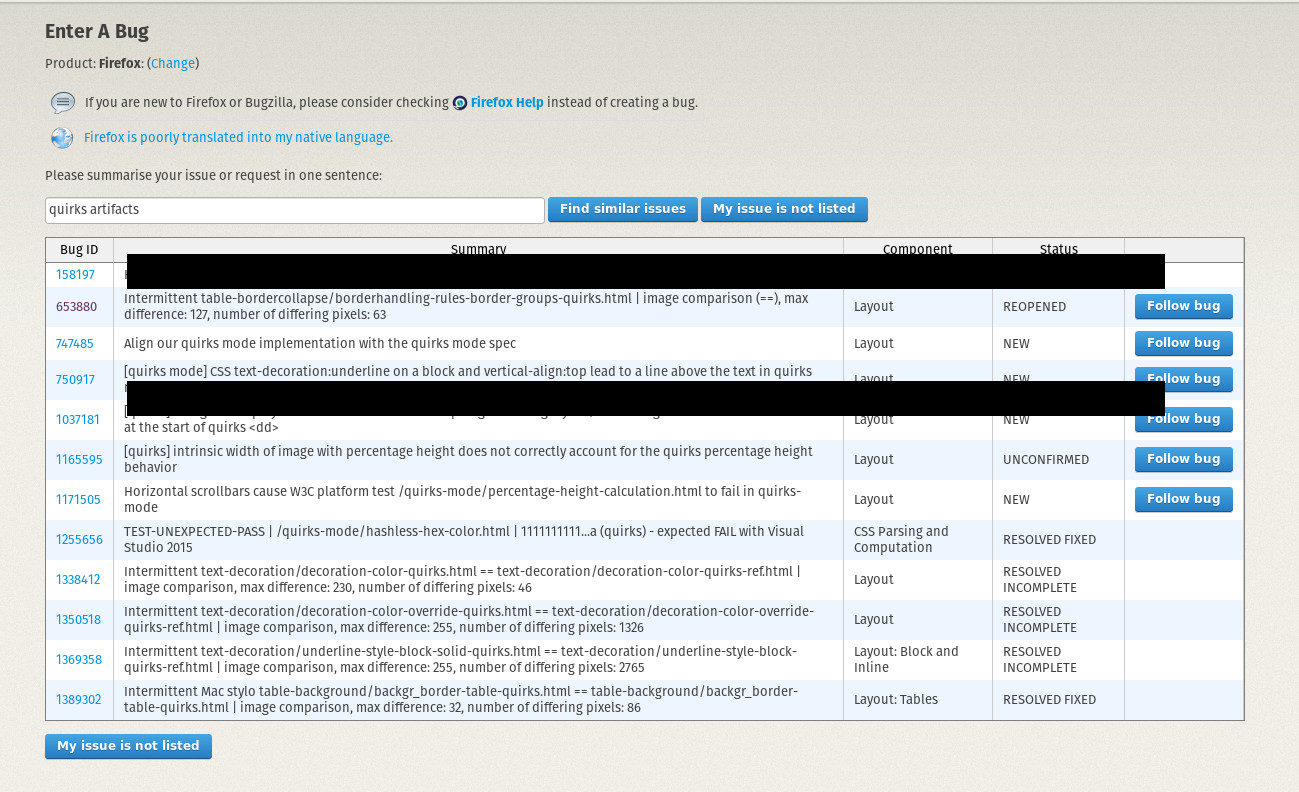Open 'Firefox is poorly translated' link

pos(238,138)
